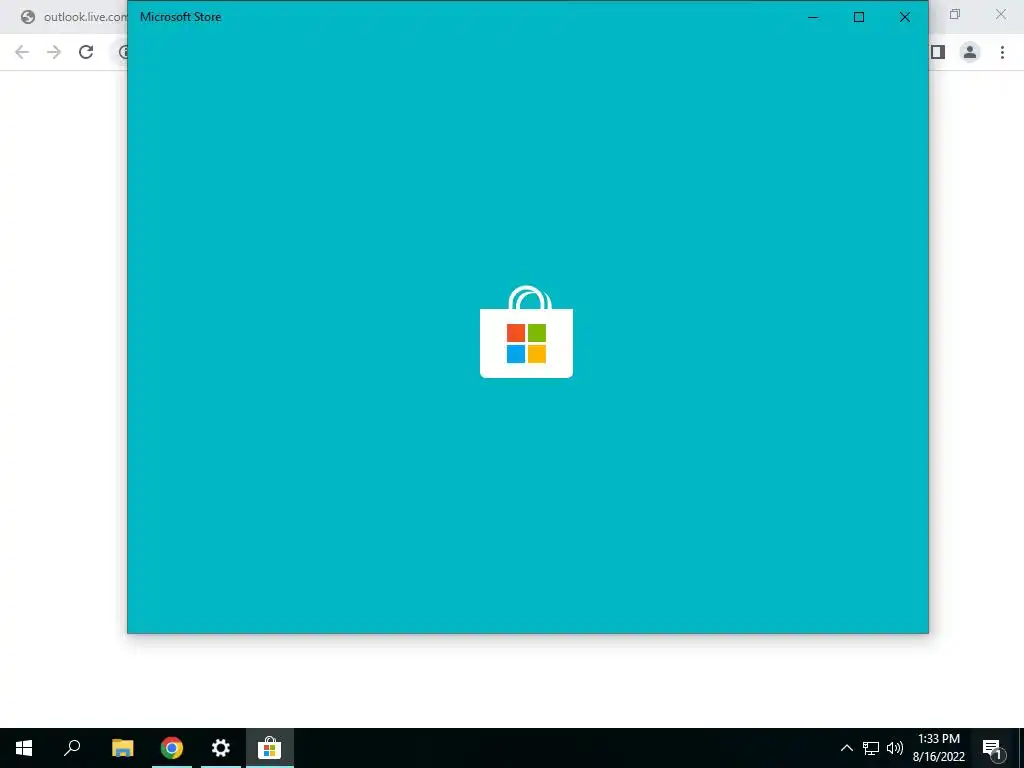
Task: Open Action Center notifications icon
Action: pyautogui.click(x=992, y=748)
